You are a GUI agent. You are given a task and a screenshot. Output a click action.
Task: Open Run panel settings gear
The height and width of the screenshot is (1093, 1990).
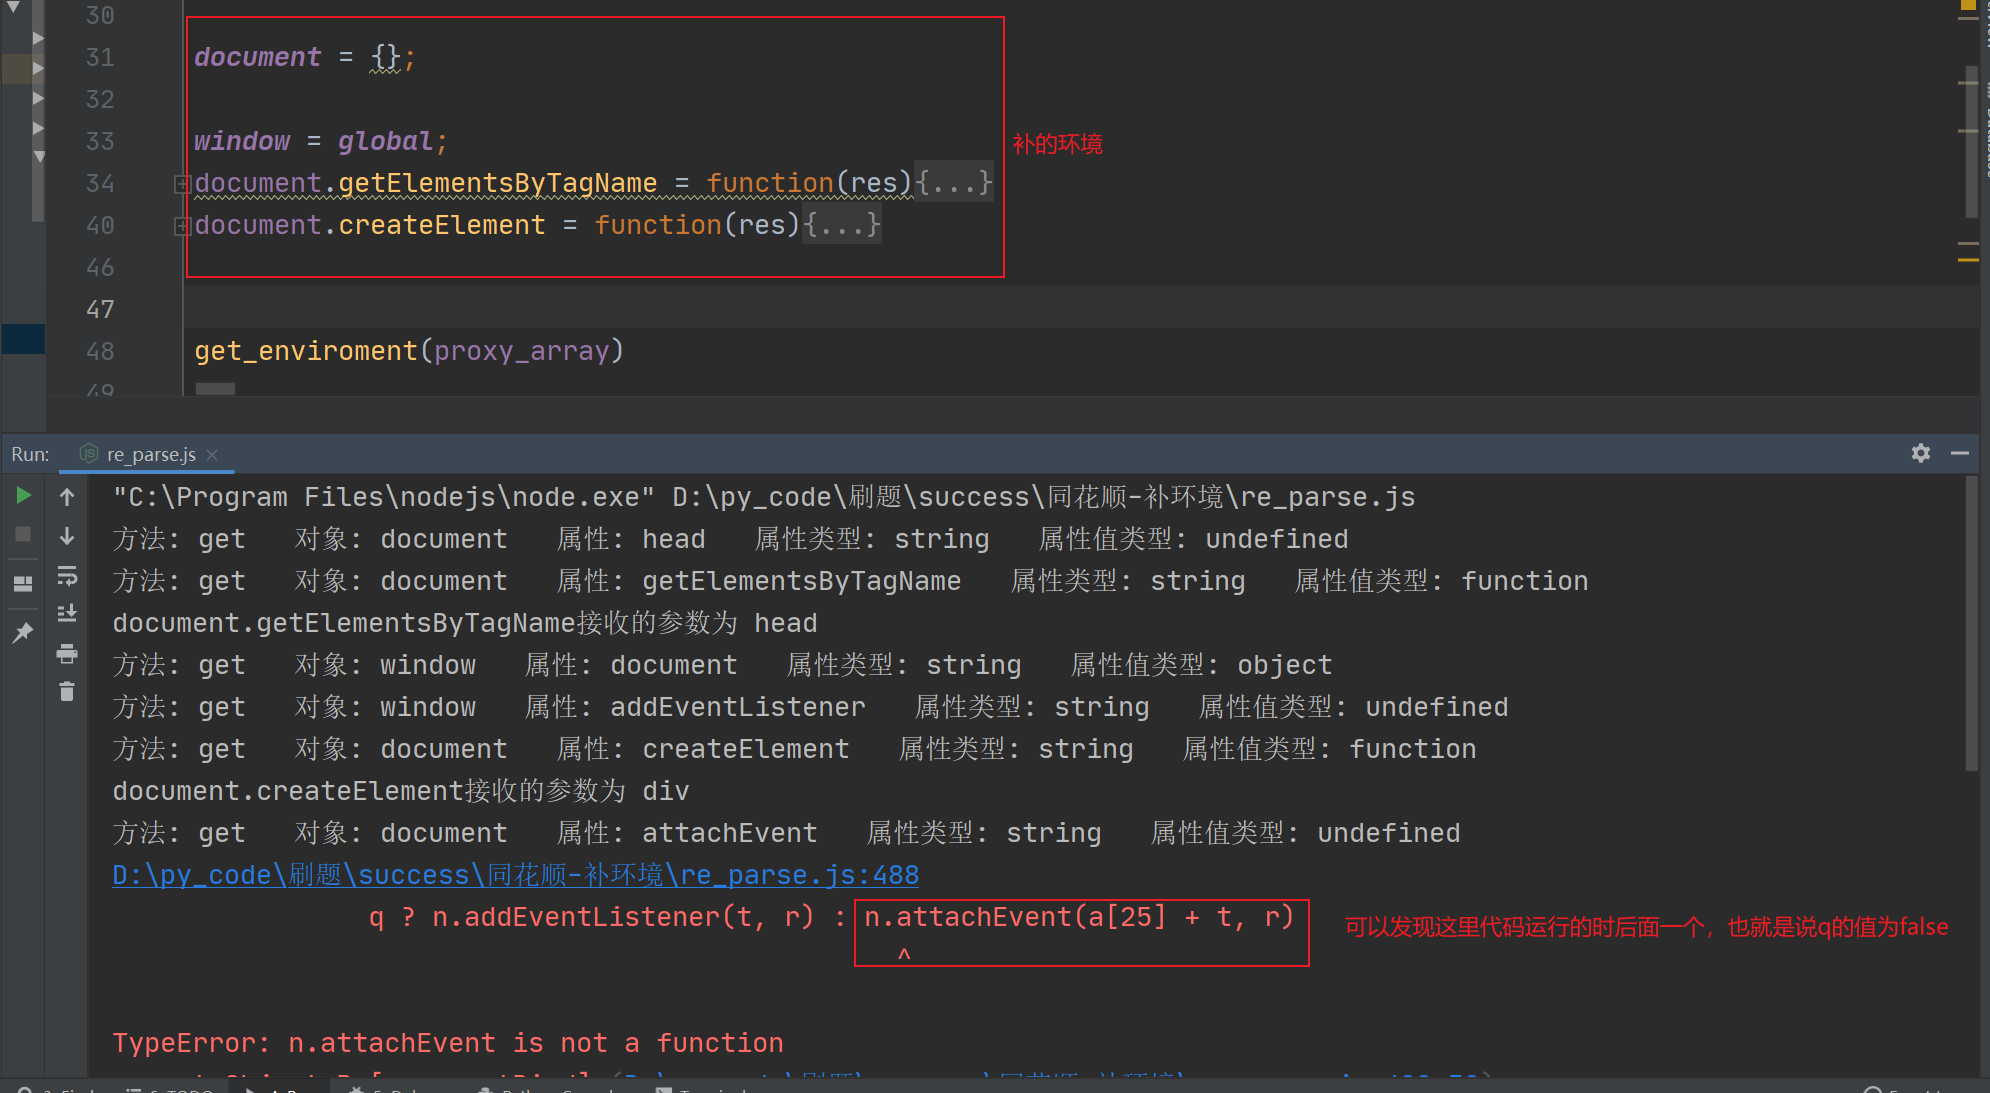pyautogui.click(x=1920, y=453)
